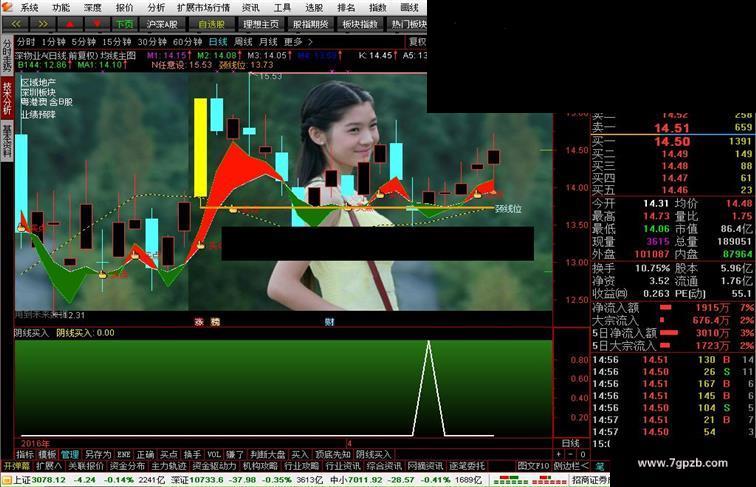Click the 图文F10 button
This screenshot has height=487, width=756.
click(533, 466)
